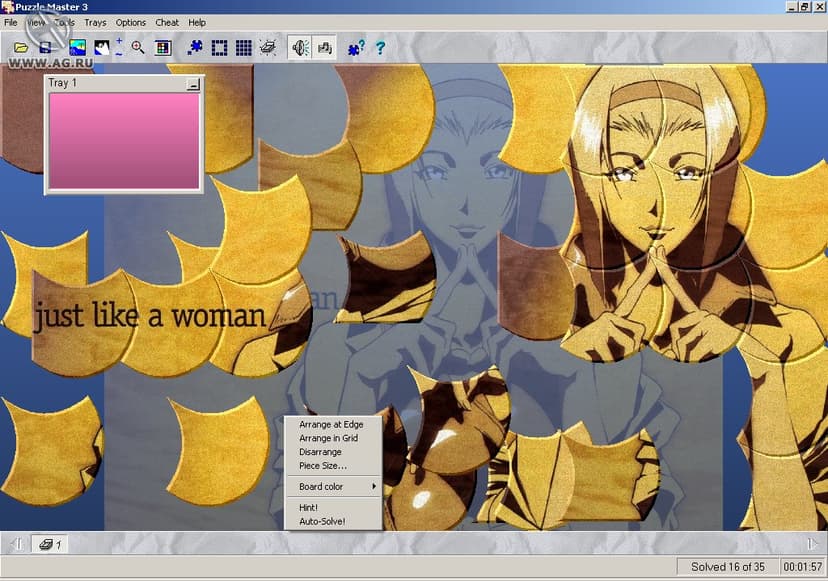
Task: Click the black-and-white ghost image icon
Action: coord(101,48)
